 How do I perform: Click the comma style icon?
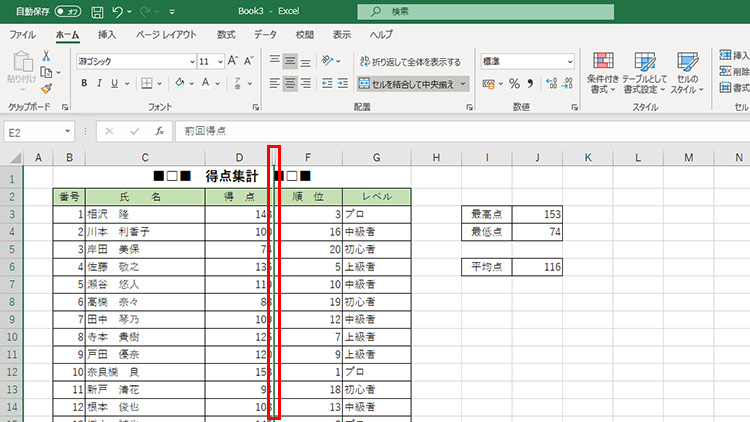coord(529,84)
